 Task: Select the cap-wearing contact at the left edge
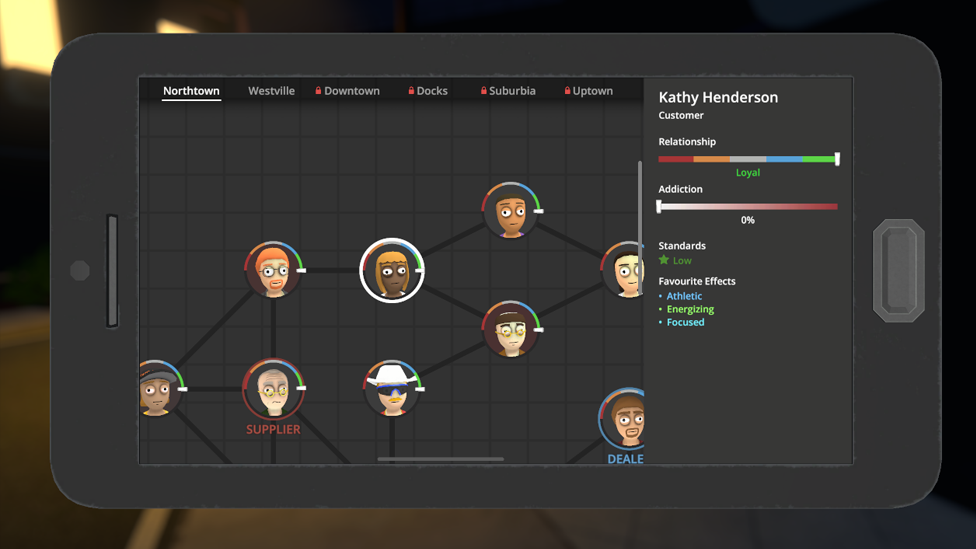(x=160, y=388)
